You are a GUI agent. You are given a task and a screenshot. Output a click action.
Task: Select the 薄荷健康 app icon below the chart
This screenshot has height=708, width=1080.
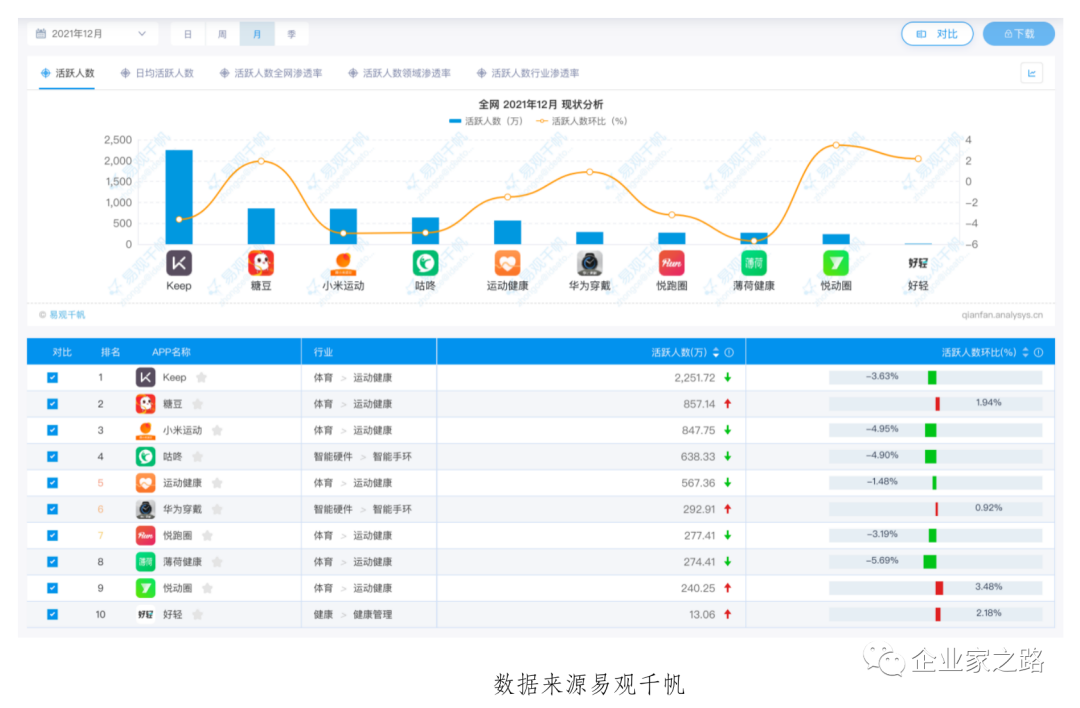[752, 262]
